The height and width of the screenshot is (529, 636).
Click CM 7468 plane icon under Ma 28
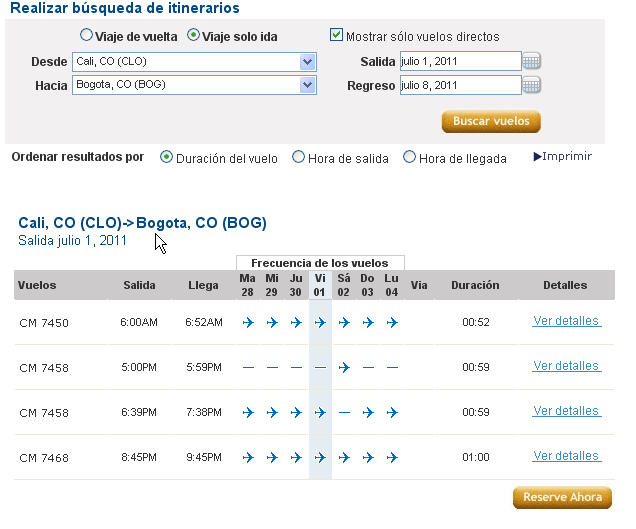(248, 458)
